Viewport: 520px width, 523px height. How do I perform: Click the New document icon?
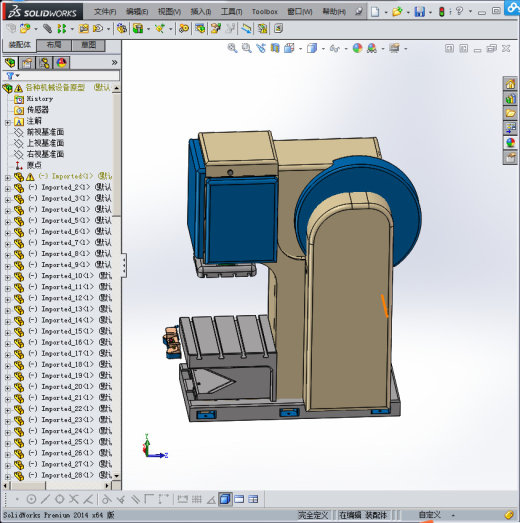pyautogui.click(x=375, y=12)
